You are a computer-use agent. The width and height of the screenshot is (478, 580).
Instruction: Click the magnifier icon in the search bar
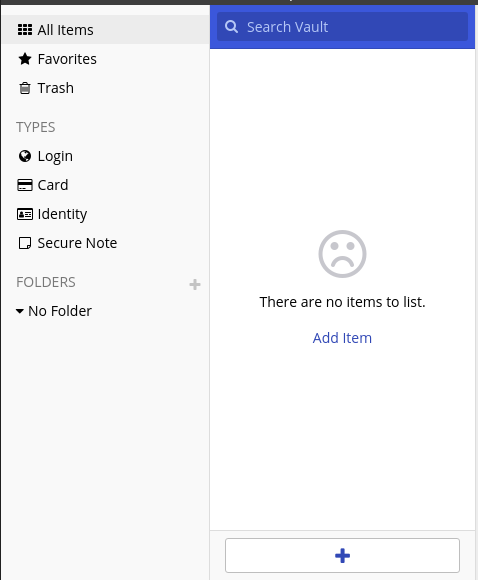232,27
